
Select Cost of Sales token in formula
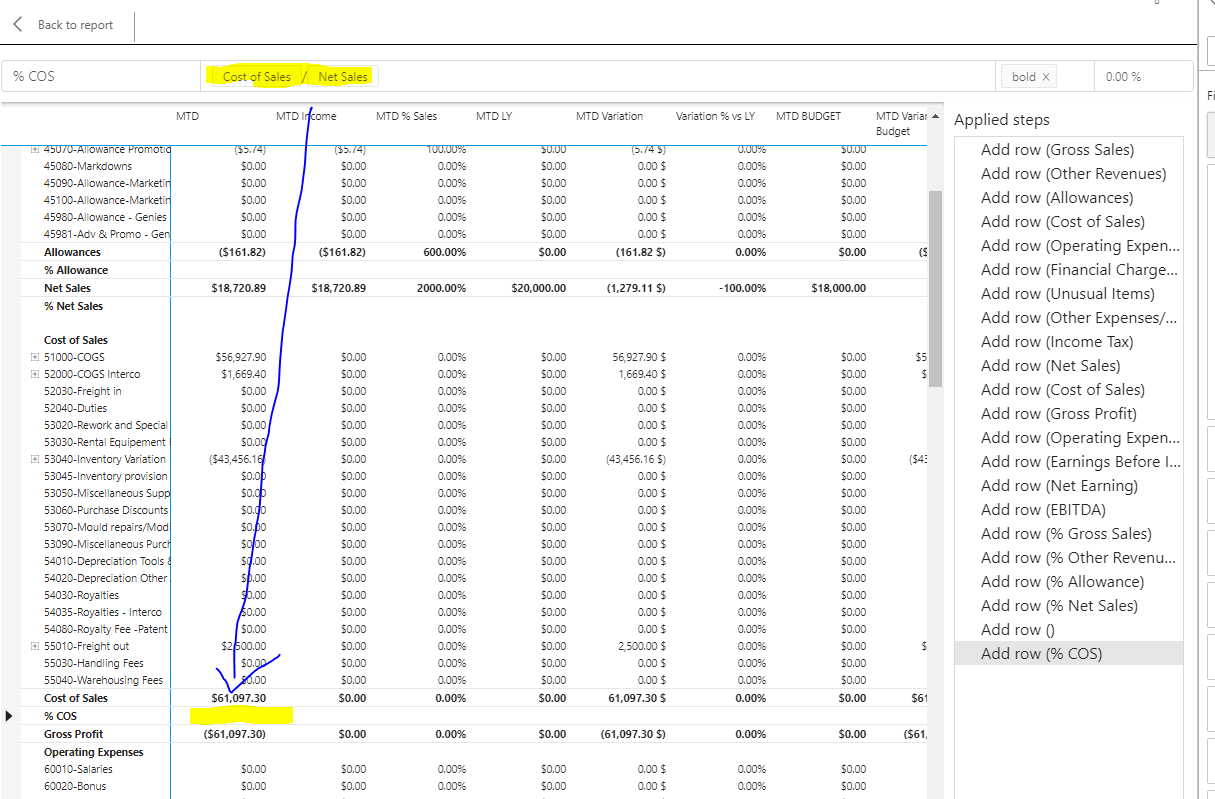pyautogui.click(x=257, y=76)
